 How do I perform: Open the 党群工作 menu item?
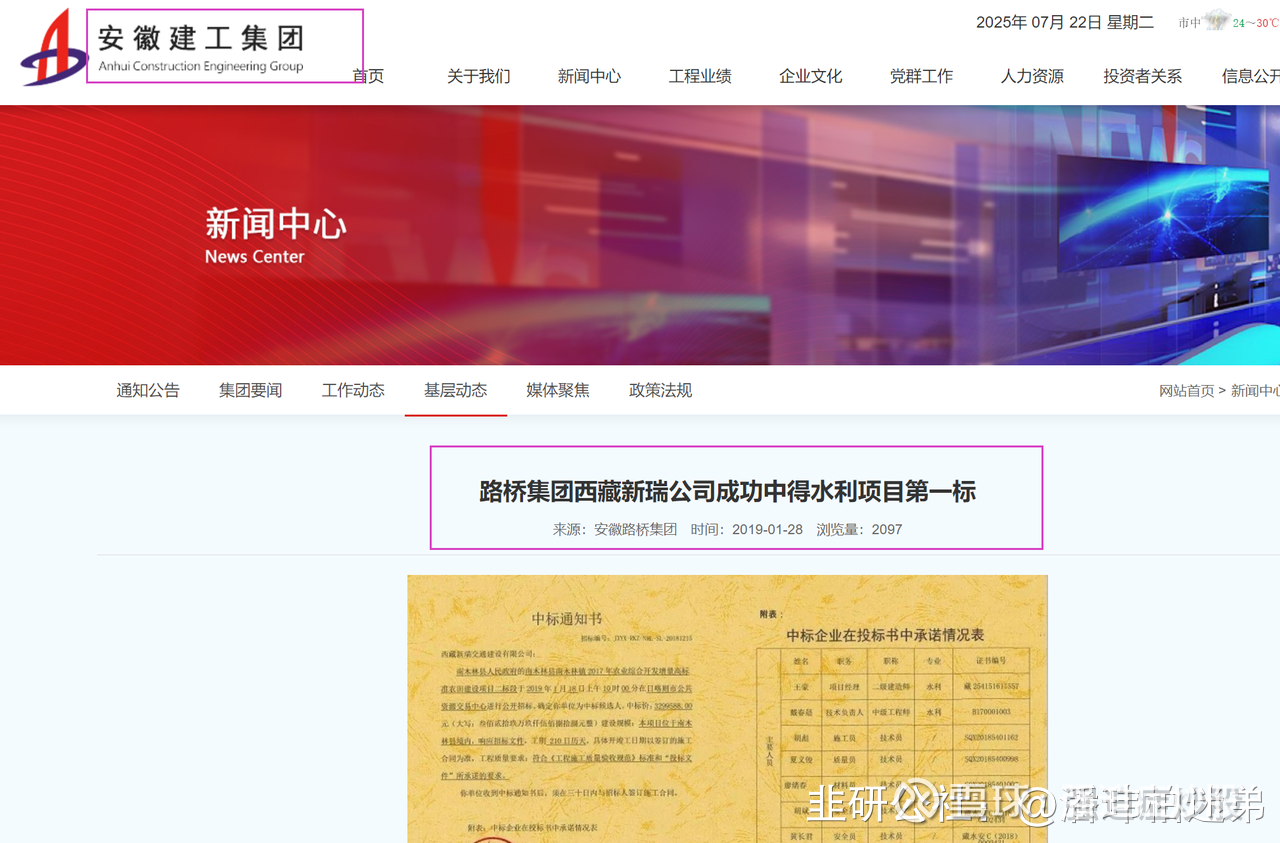922,76
